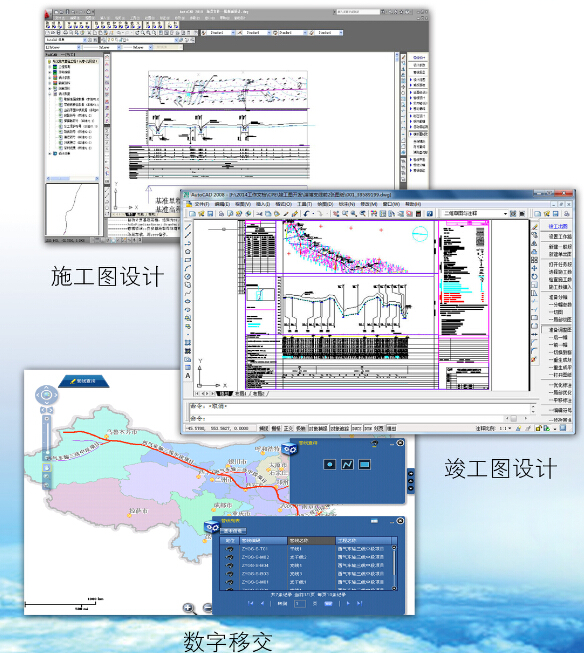The image size is (584, 653).
Task: Open the 插入(I) menu
Action: click(262, 204)
